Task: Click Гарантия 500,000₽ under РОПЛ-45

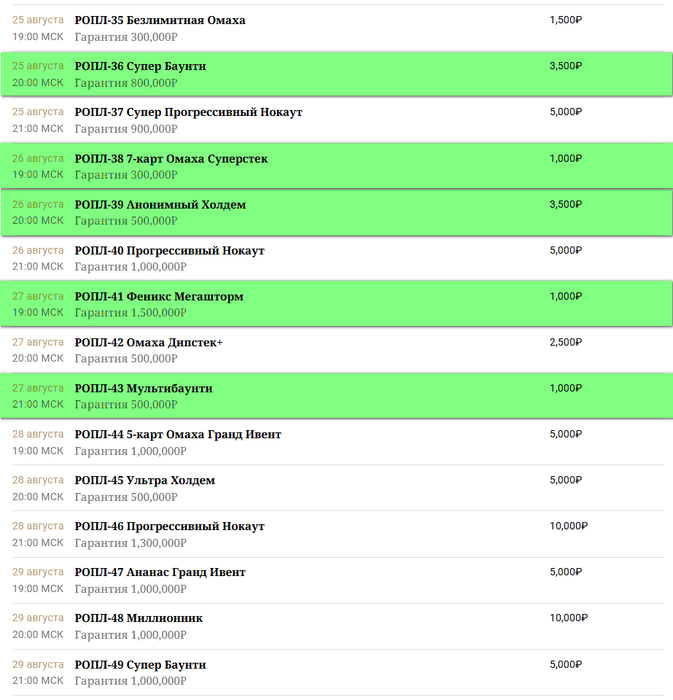Action: pos(126,497)
